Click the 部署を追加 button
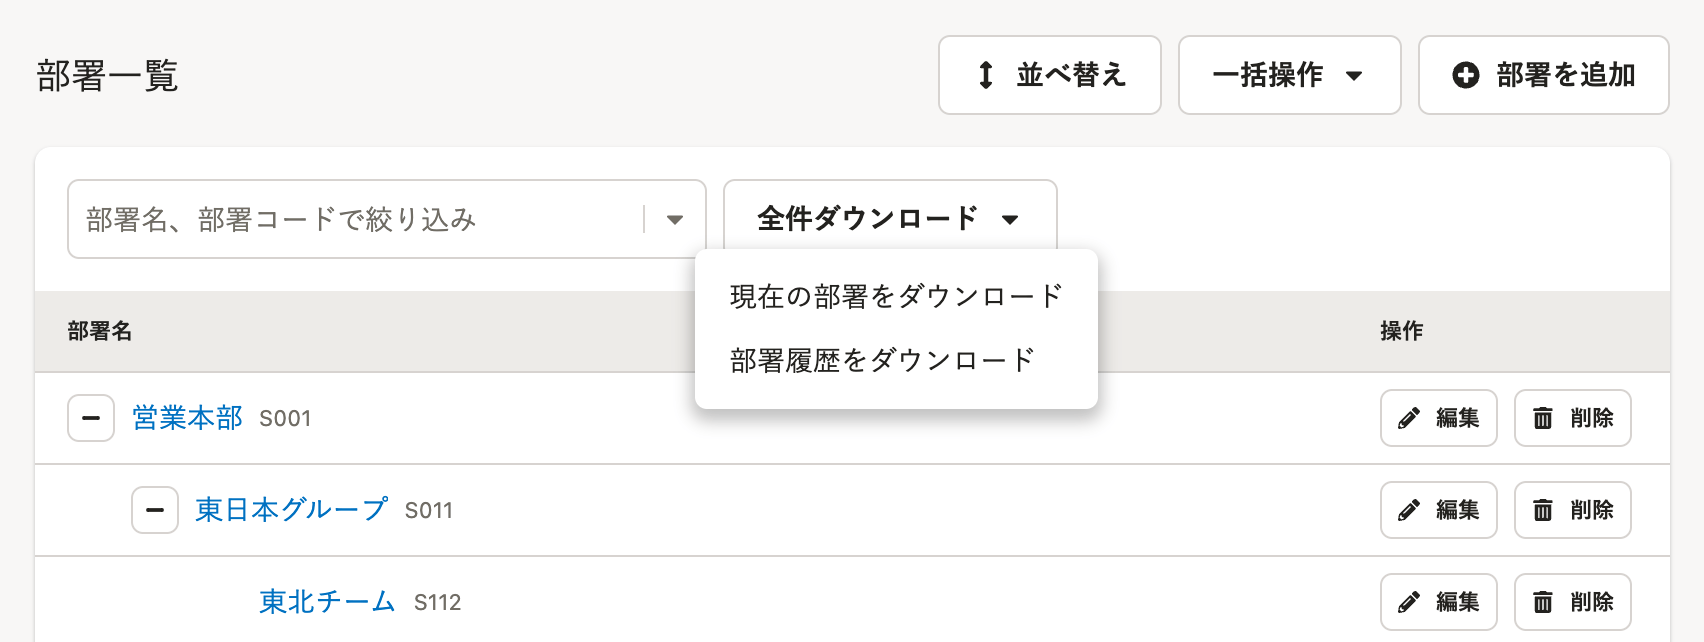Image resolution: width=1704 pixels, height=642 pixels. [x=1544, y=75]
